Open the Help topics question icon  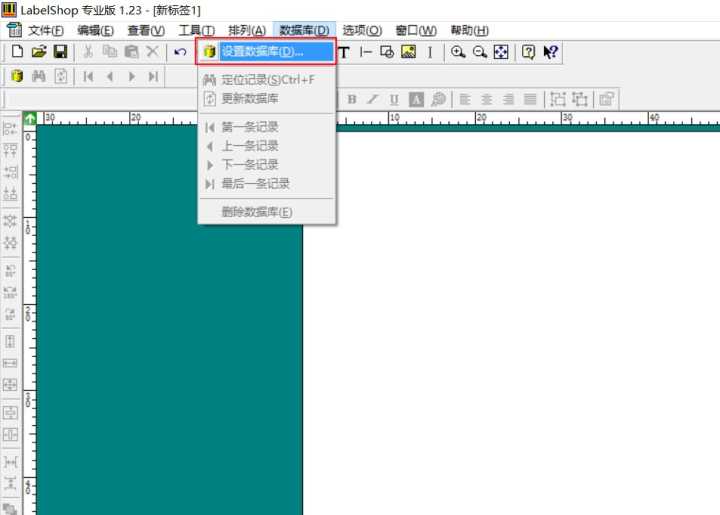coord(529,52)
